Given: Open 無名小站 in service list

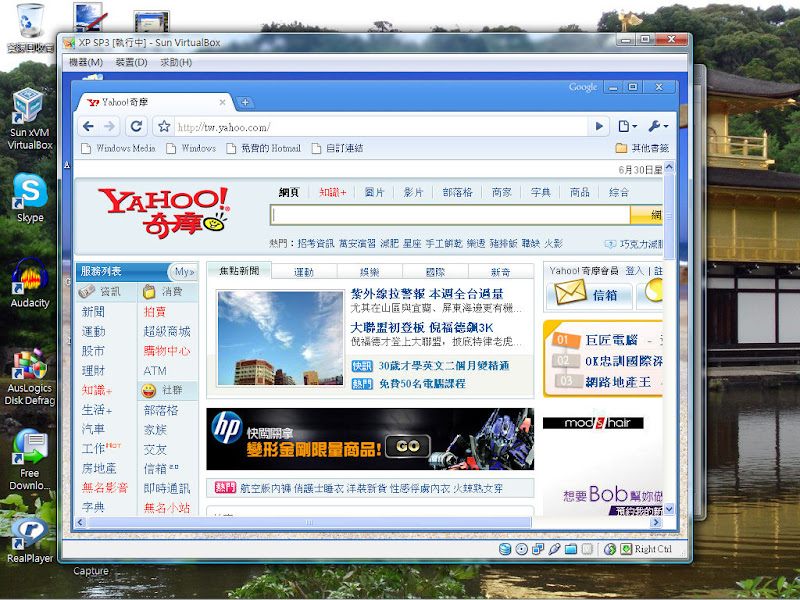Looking at the screenshot, I should 167,508.
